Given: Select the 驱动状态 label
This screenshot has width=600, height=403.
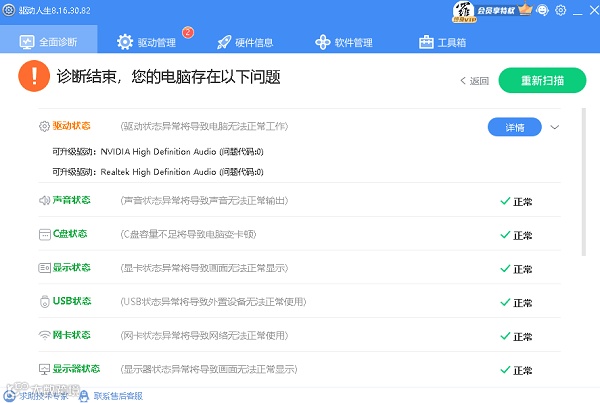Looking at the screenshot, I should (72, 126).
